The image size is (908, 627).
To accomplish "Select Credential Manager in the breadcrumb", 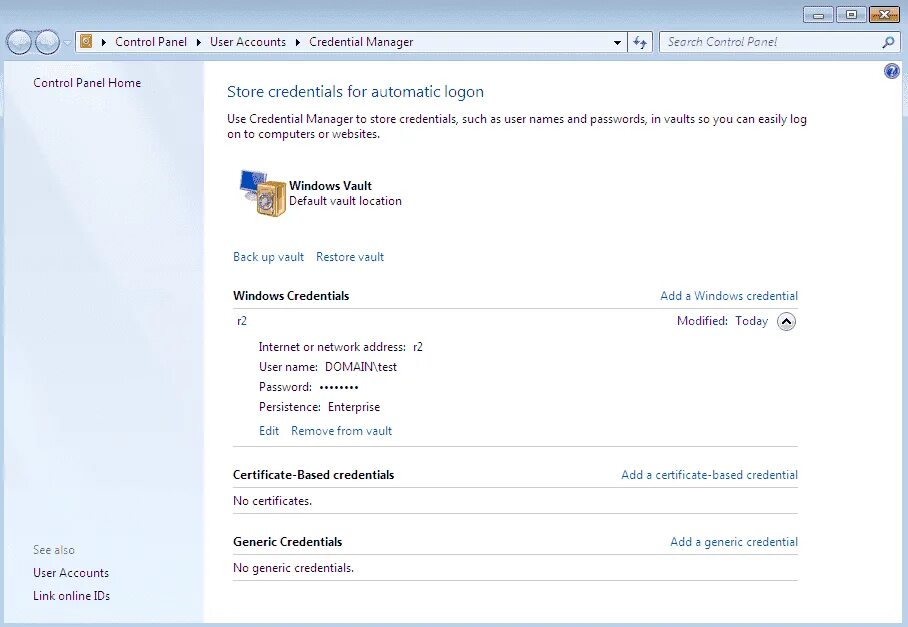I will pyautogui.click(x=361, y=42).
